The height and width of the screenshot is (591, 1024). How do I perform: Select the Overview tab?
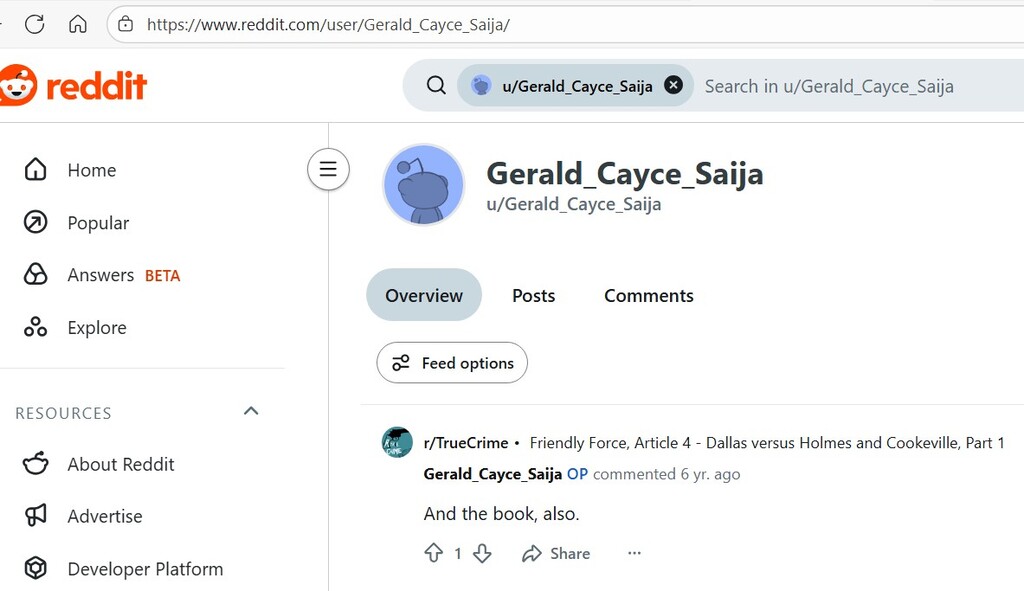(424, 296)
